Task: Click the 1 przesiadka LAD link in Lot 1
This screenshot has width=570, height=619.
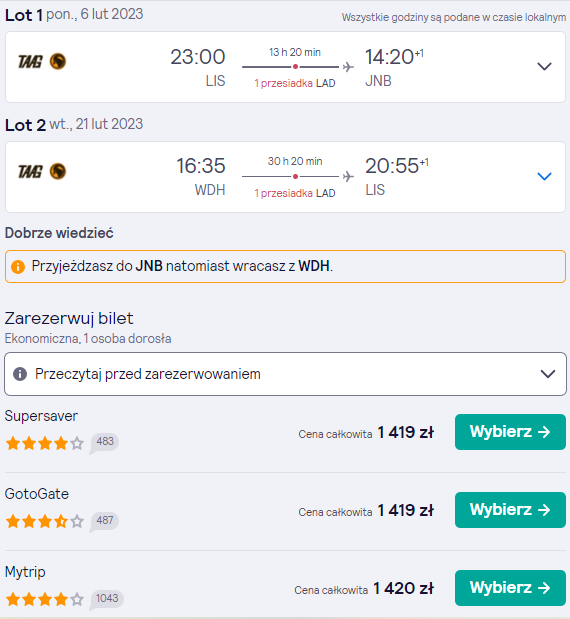Action: (295, 83)
